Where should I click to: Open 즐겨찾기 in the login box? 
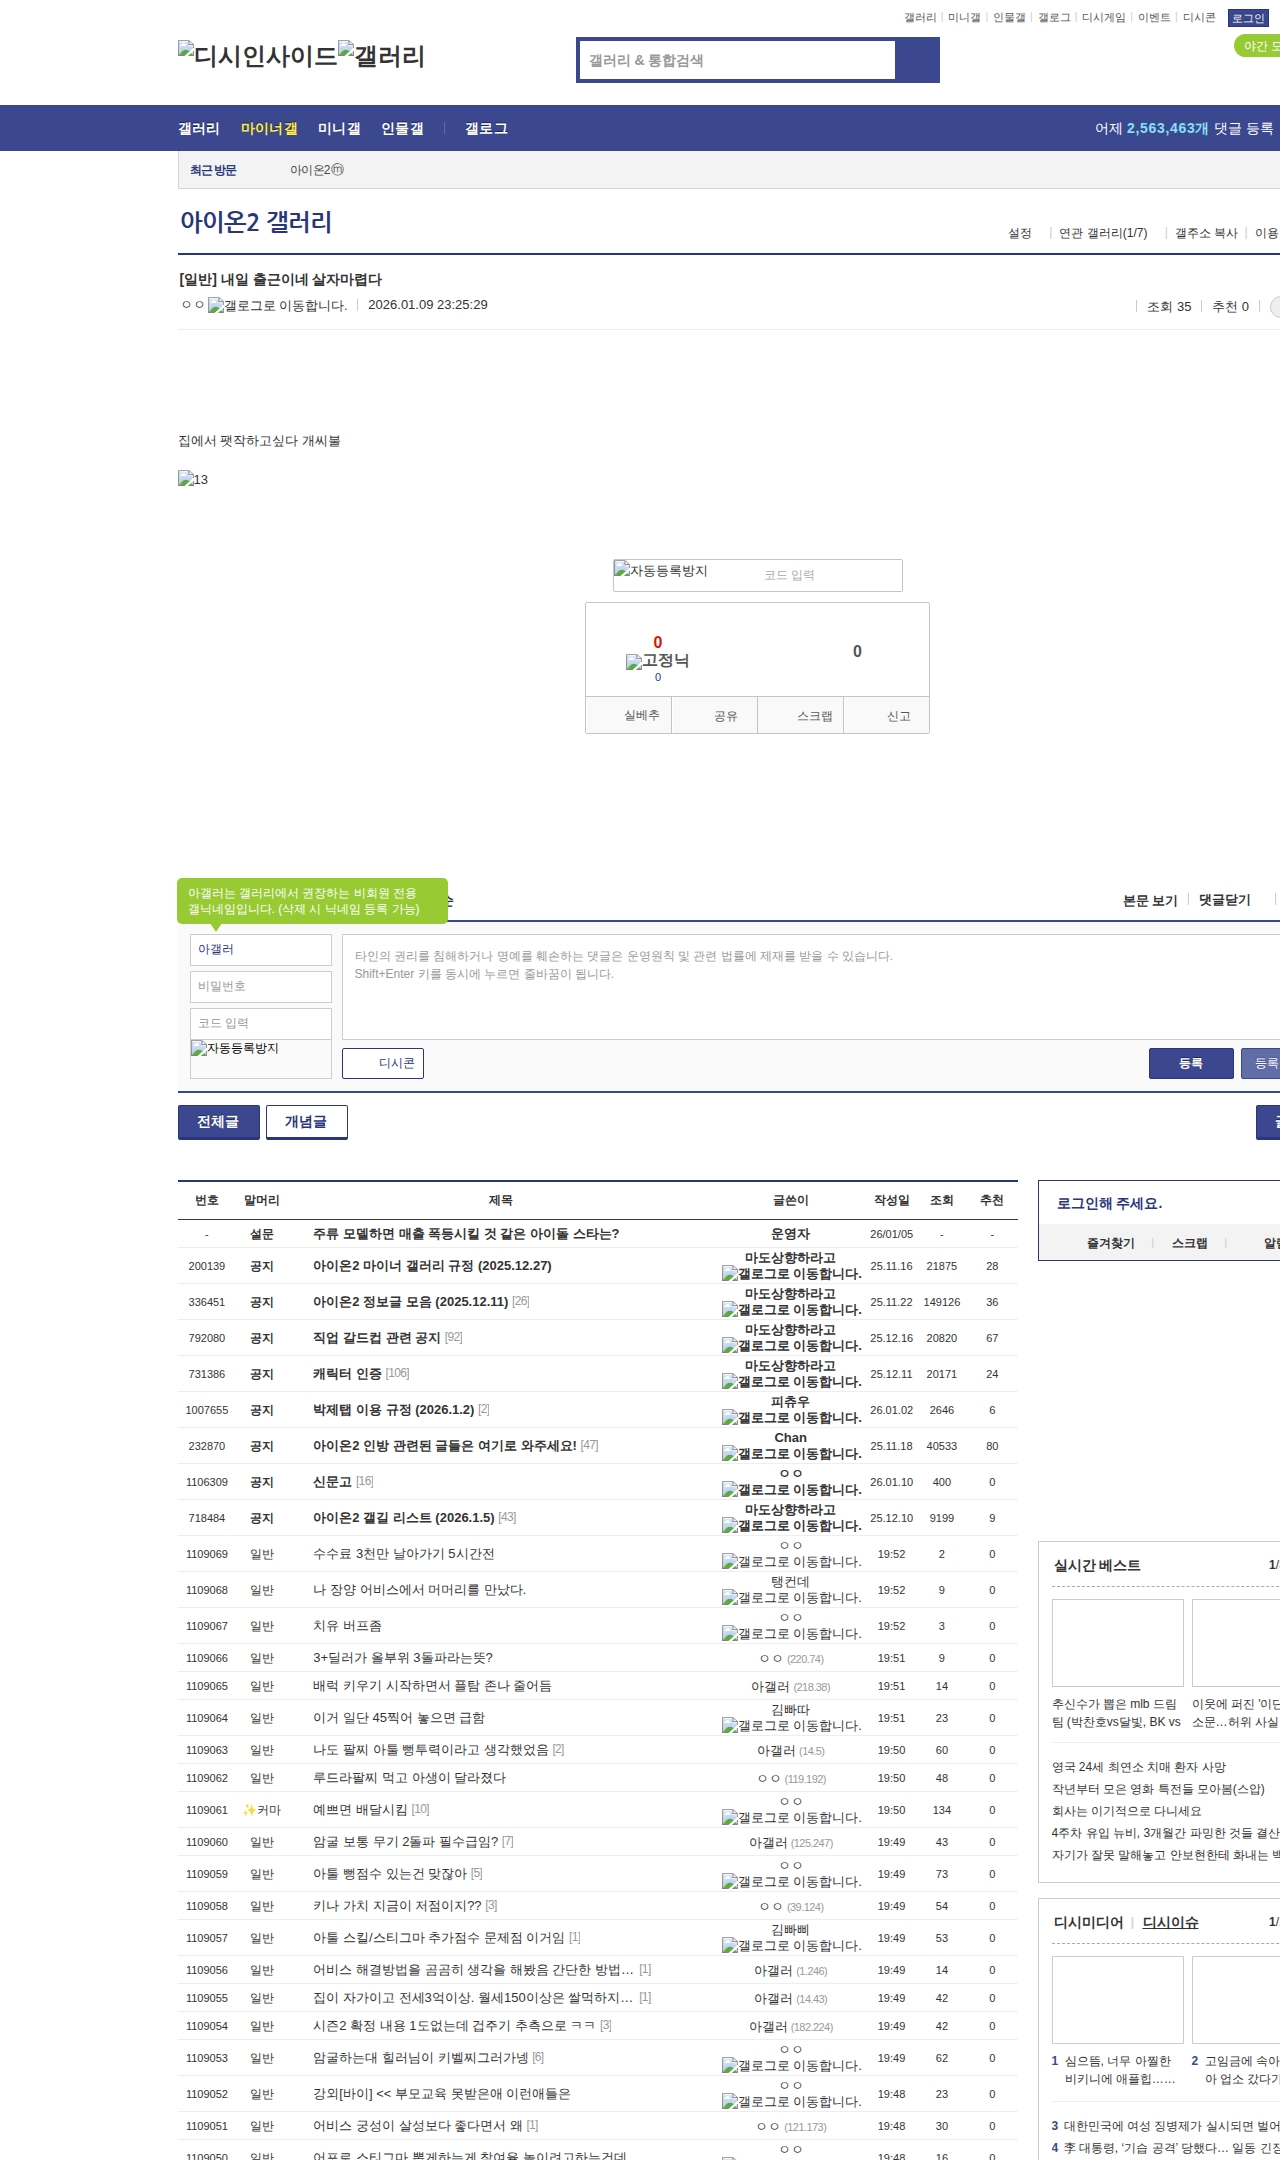[1111, 1243]
